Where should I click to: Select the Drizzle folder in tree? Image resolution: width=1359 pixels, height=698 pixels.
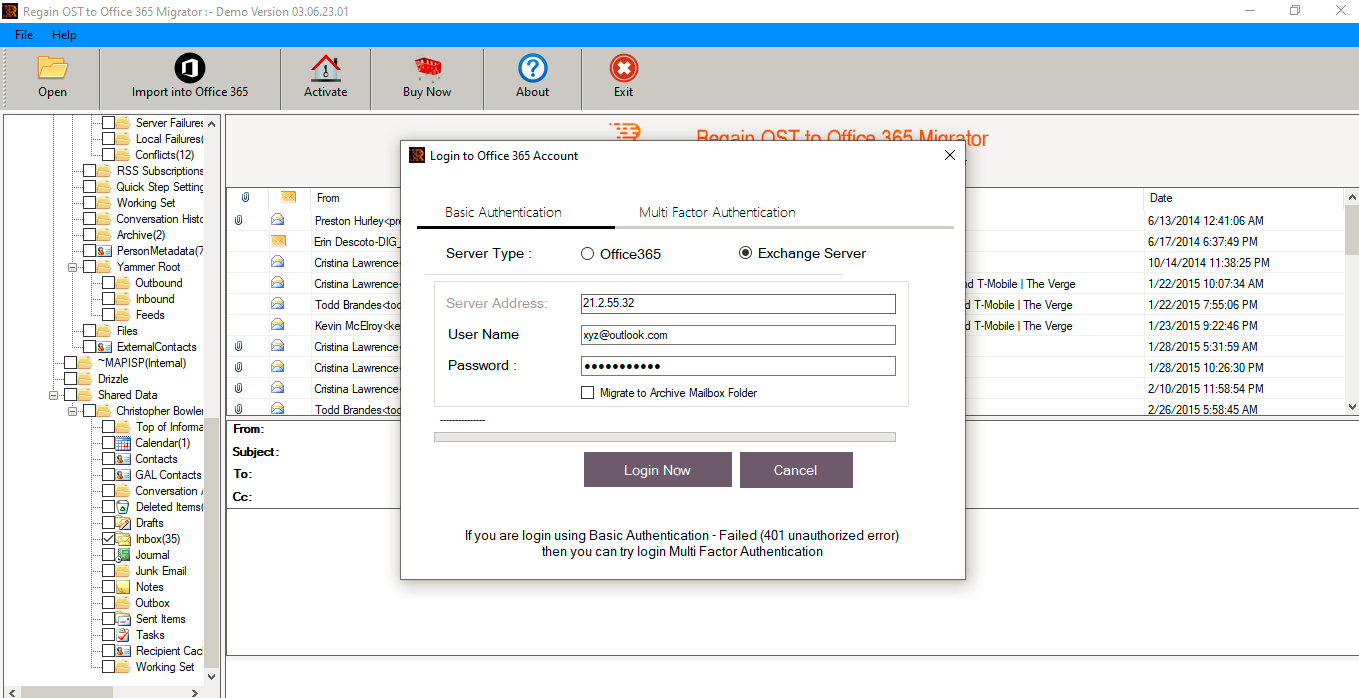[113, 379]
